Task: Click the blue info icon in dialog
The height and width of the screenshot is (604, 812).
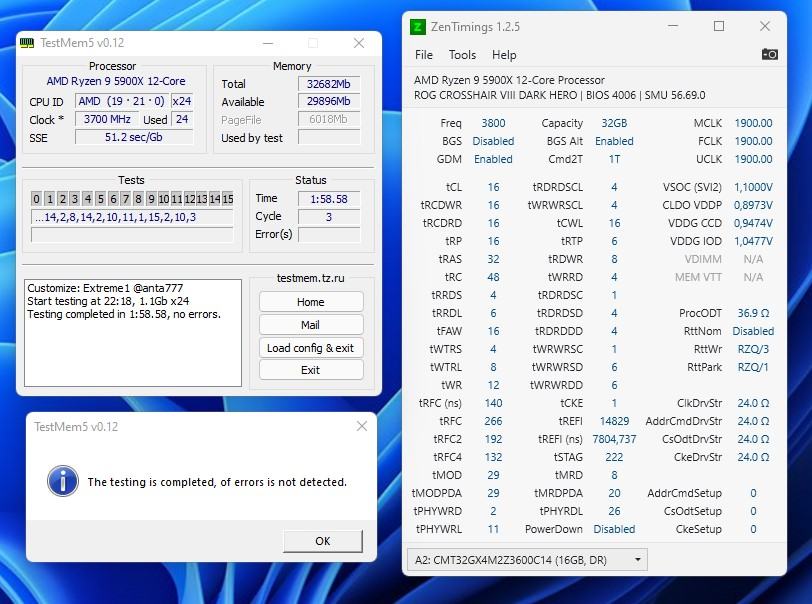Action: pos(63,481)
